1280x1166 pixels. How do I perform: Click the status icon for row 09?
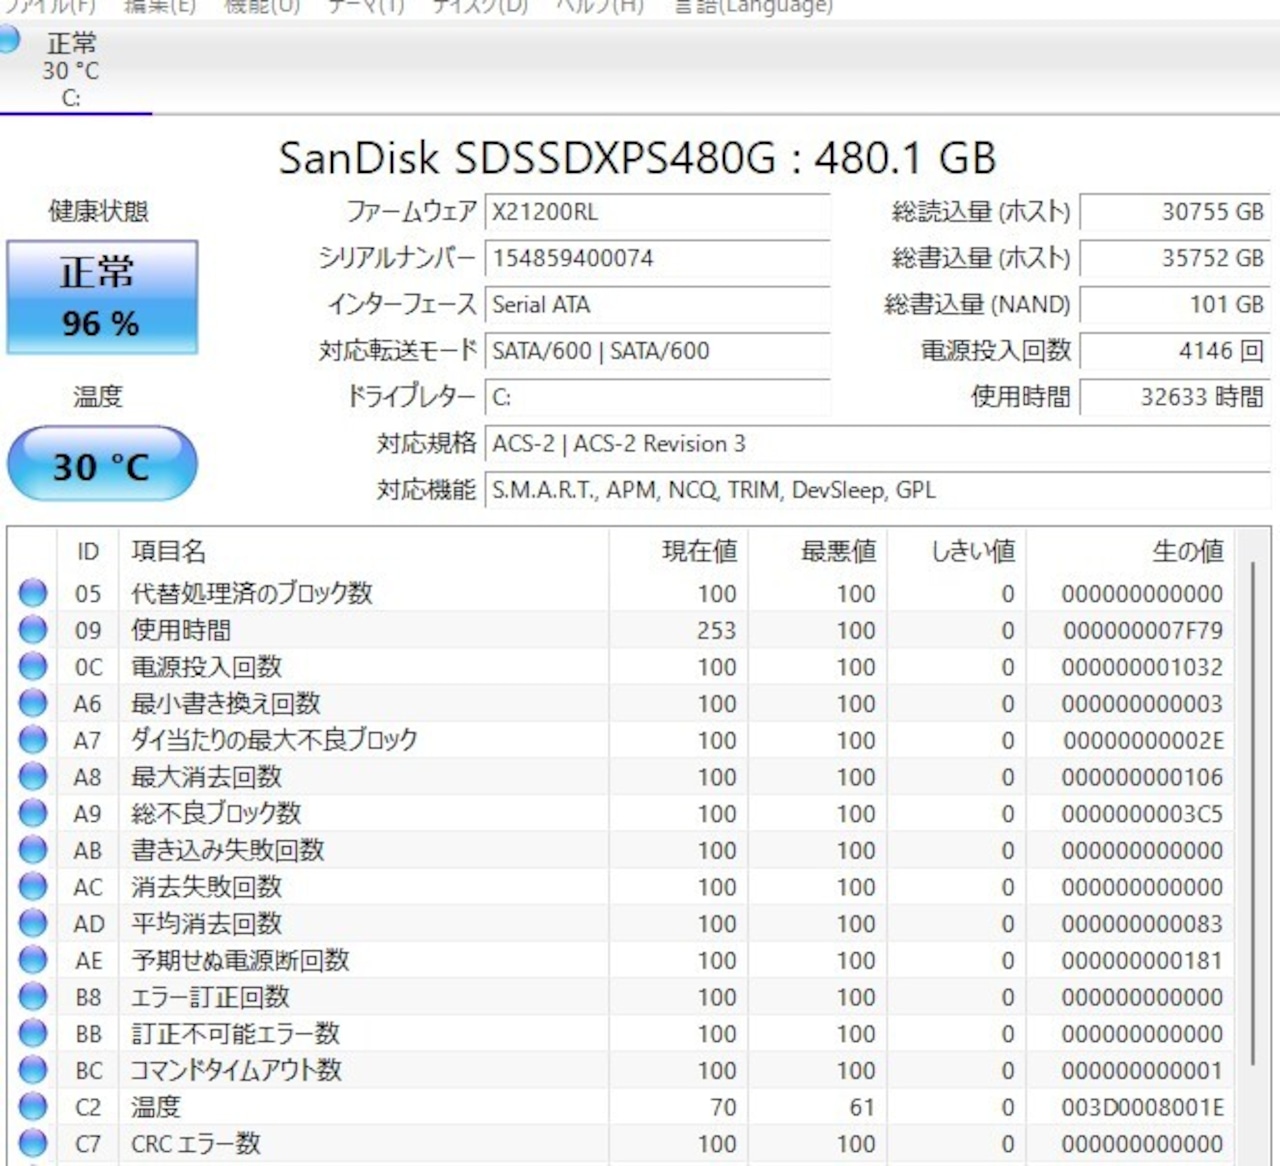[x=33, y=629]
